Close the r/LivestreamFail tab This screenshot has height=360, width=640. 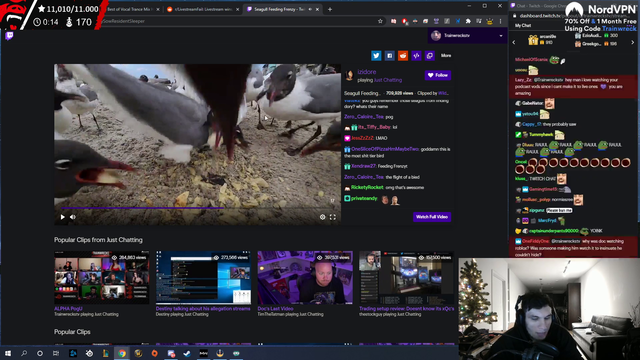(237, 9)
